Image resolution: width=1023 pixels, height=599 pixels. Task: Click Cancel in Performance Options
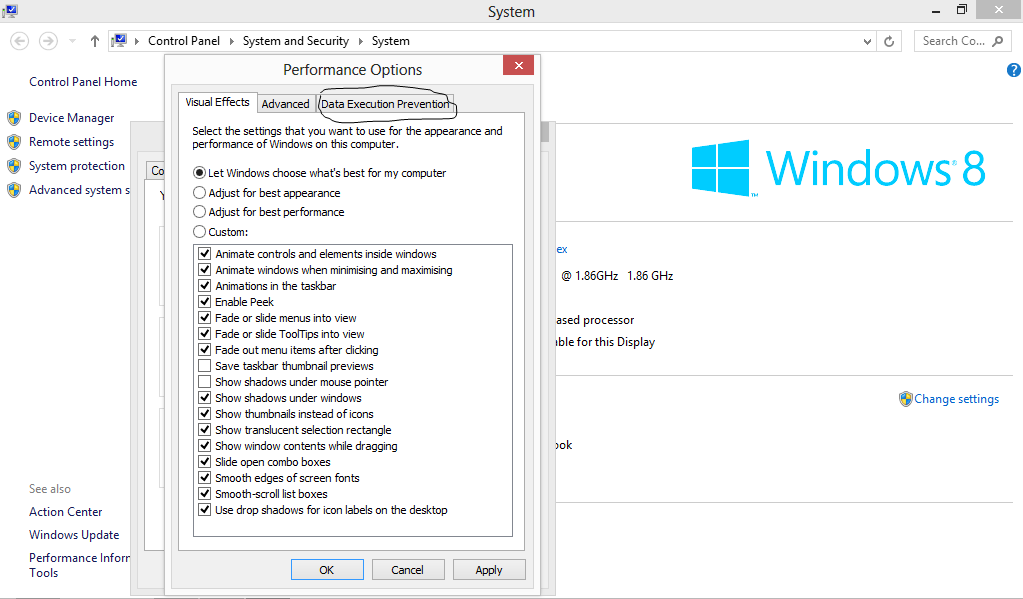click(408, 570)
